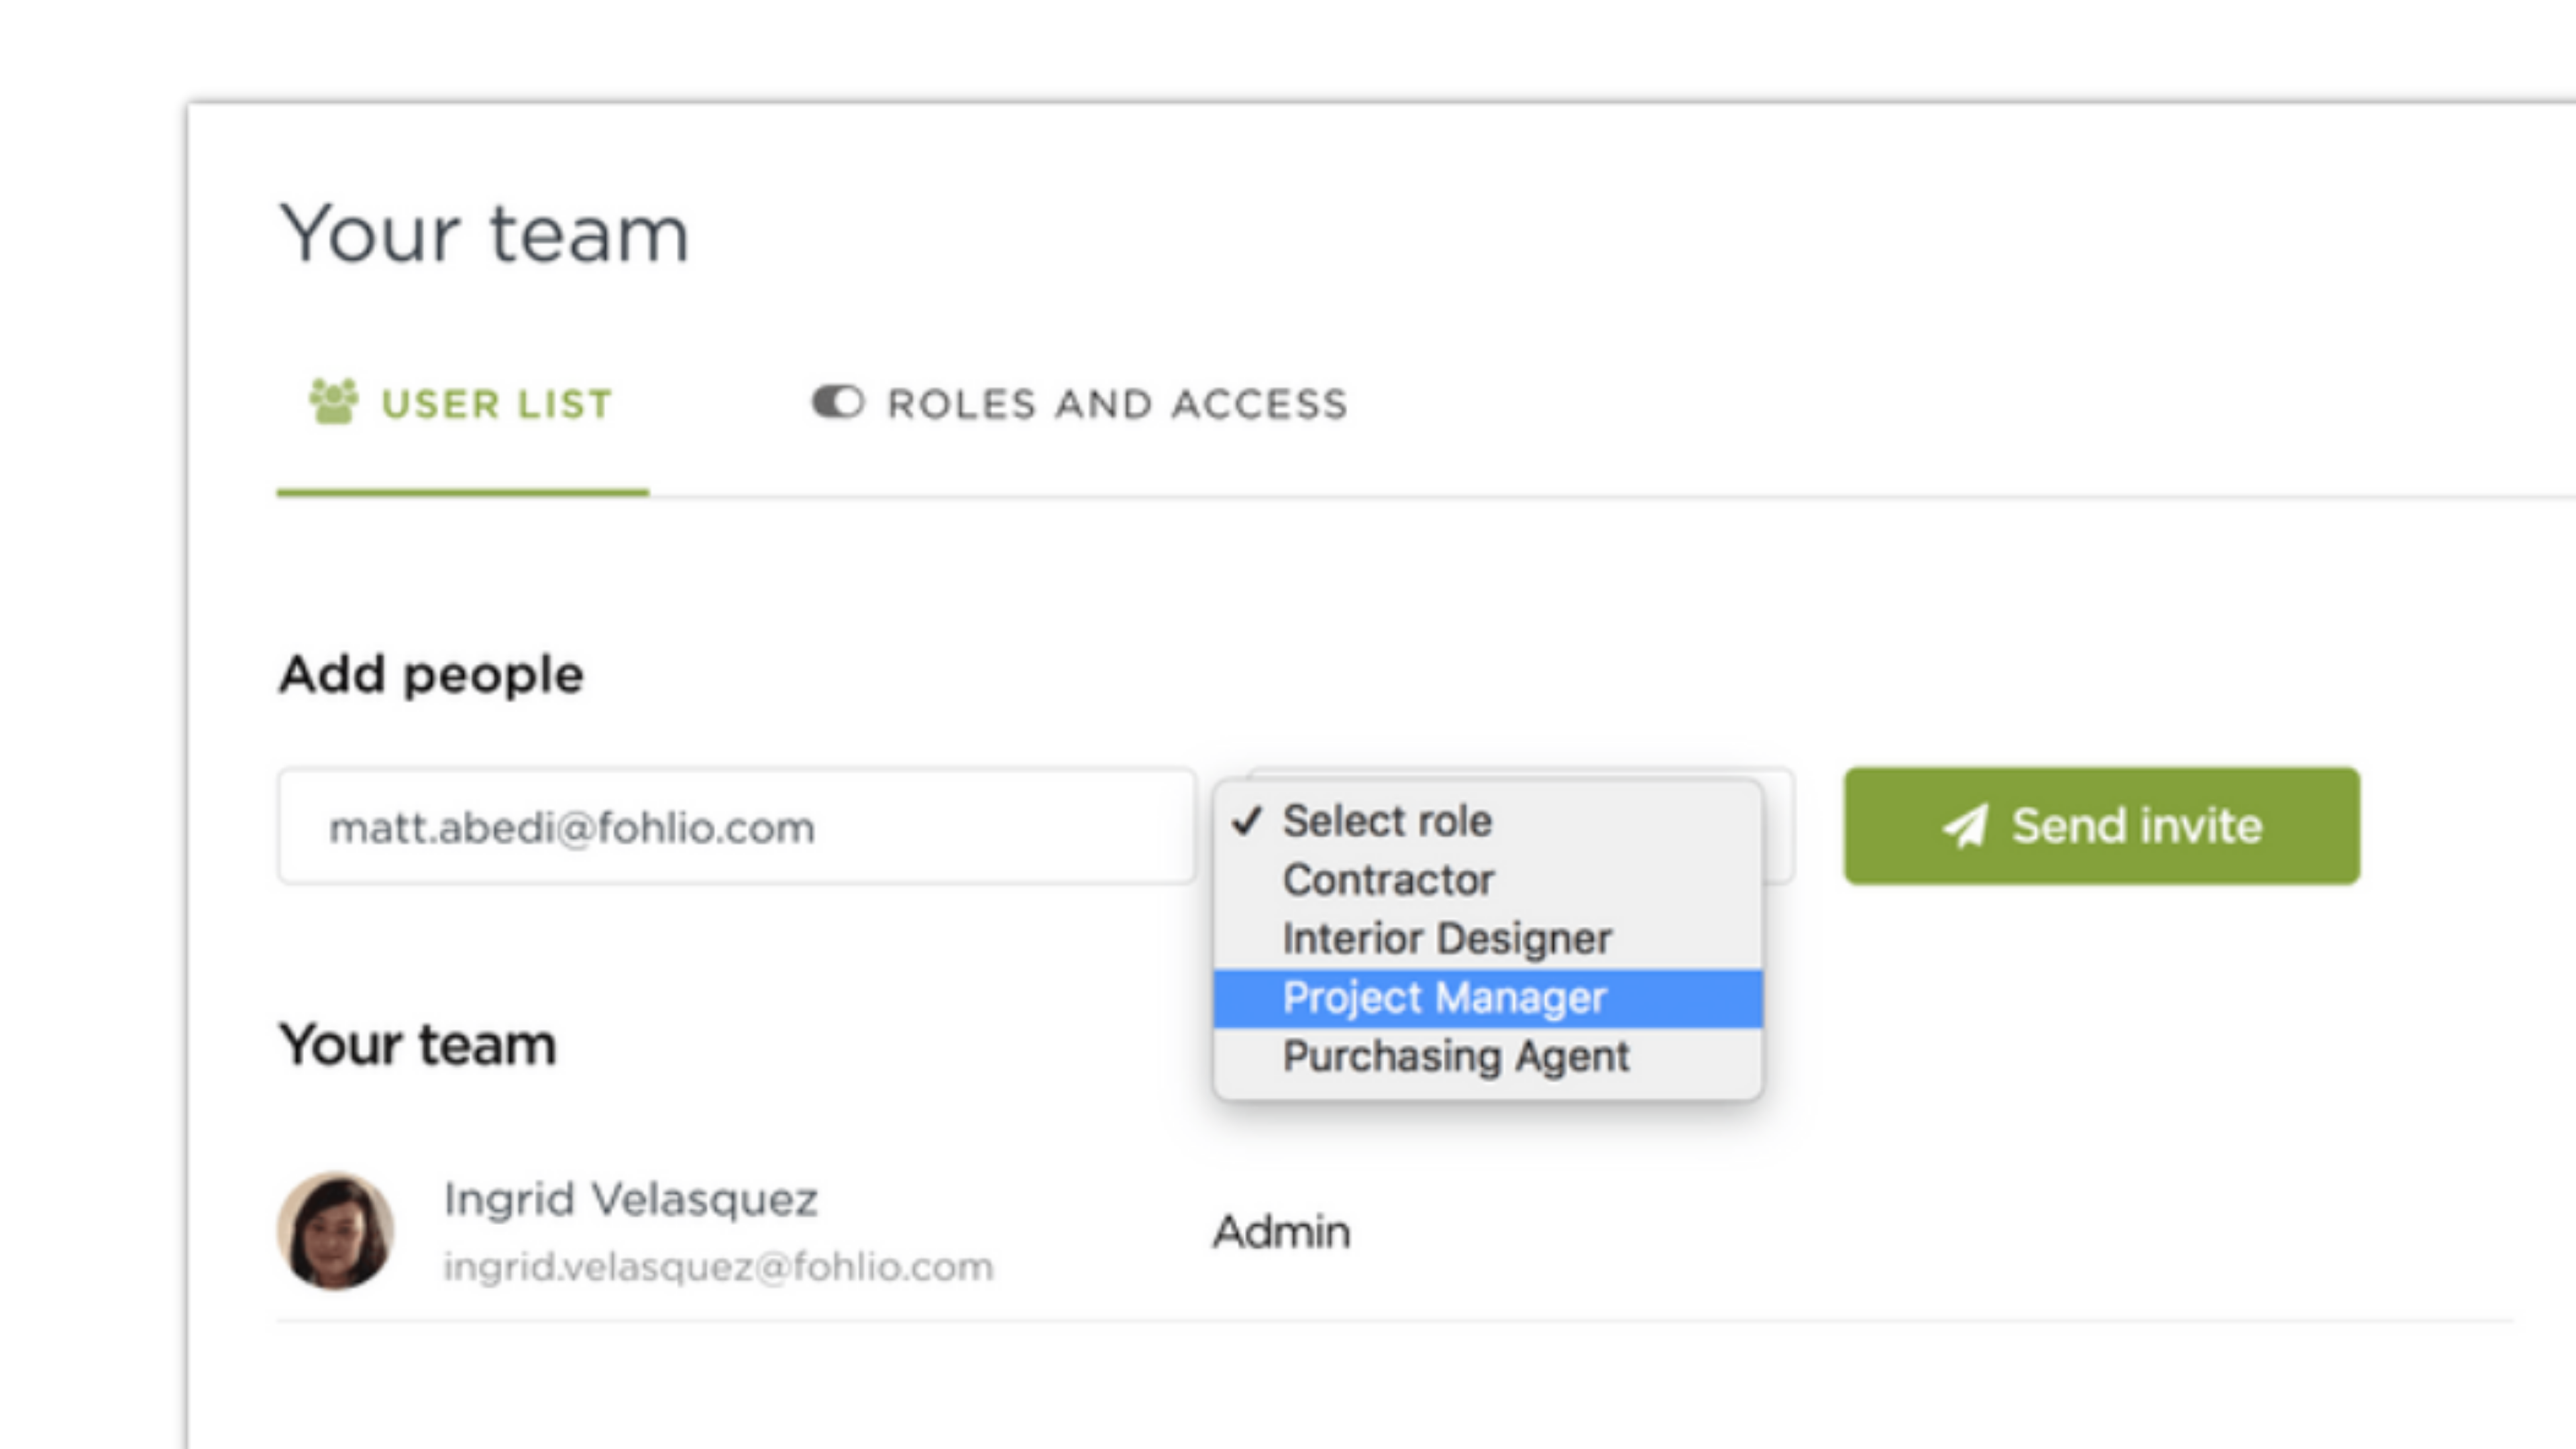The height and width of the screenshot is (1449, 2576).
Task: Click the toggle icon beside Roles and Access
Action: [837, 402]
